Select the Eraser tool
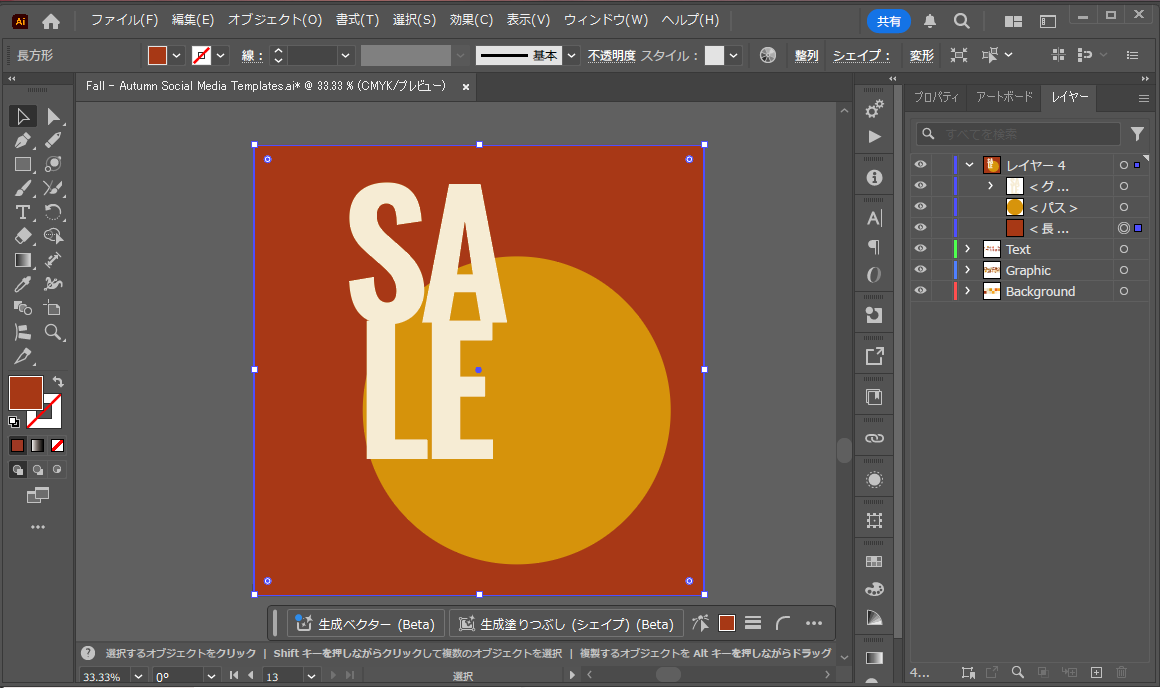This screenshot has height=688, width=1160. [23, 236]
